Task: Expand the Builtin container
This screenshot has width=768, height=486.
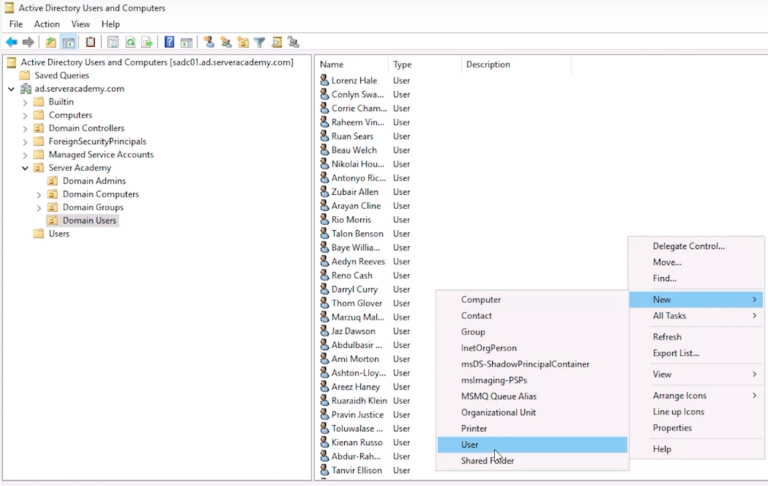Action: point(25,102)
